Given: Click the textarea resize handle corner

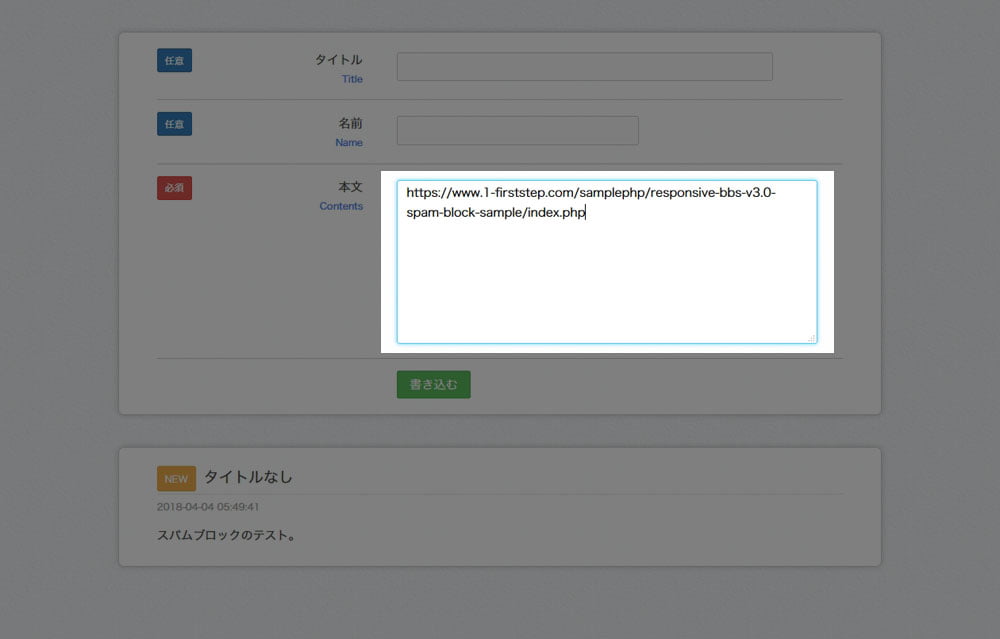Looking at the screenshot, I should coord(811,338).
